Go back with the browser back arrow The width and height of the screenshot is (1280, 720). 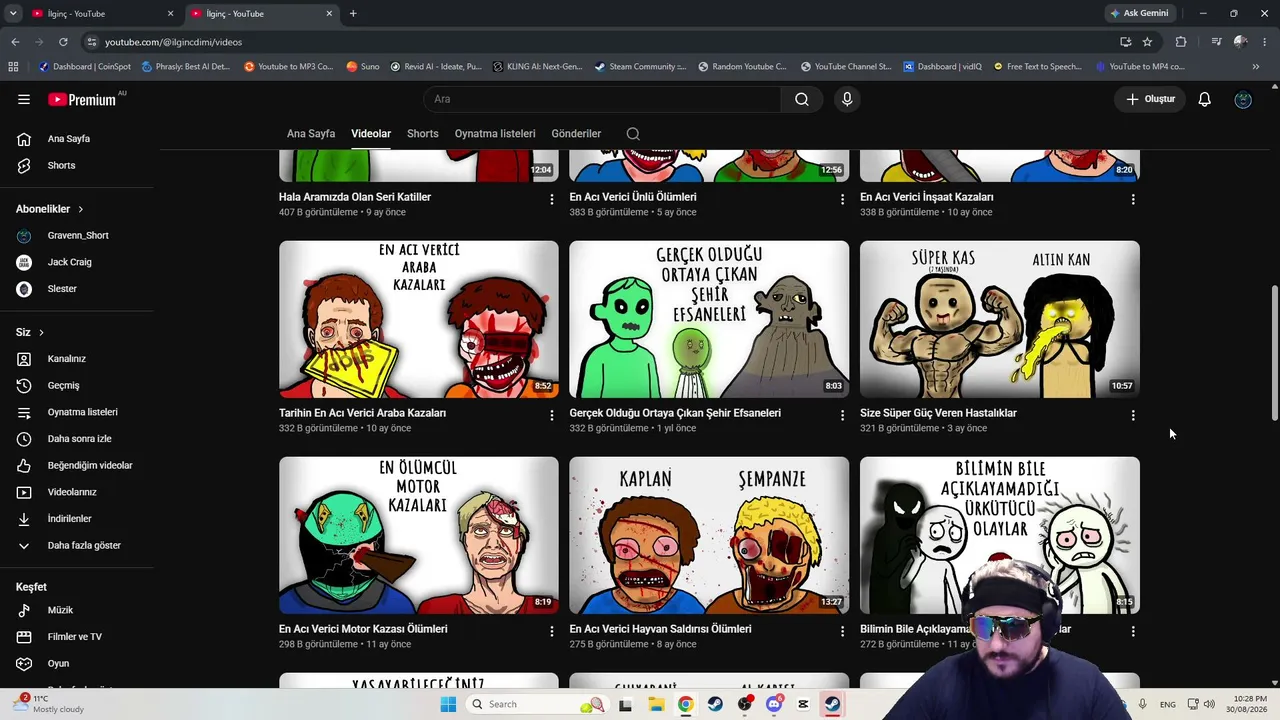[15, 42]
